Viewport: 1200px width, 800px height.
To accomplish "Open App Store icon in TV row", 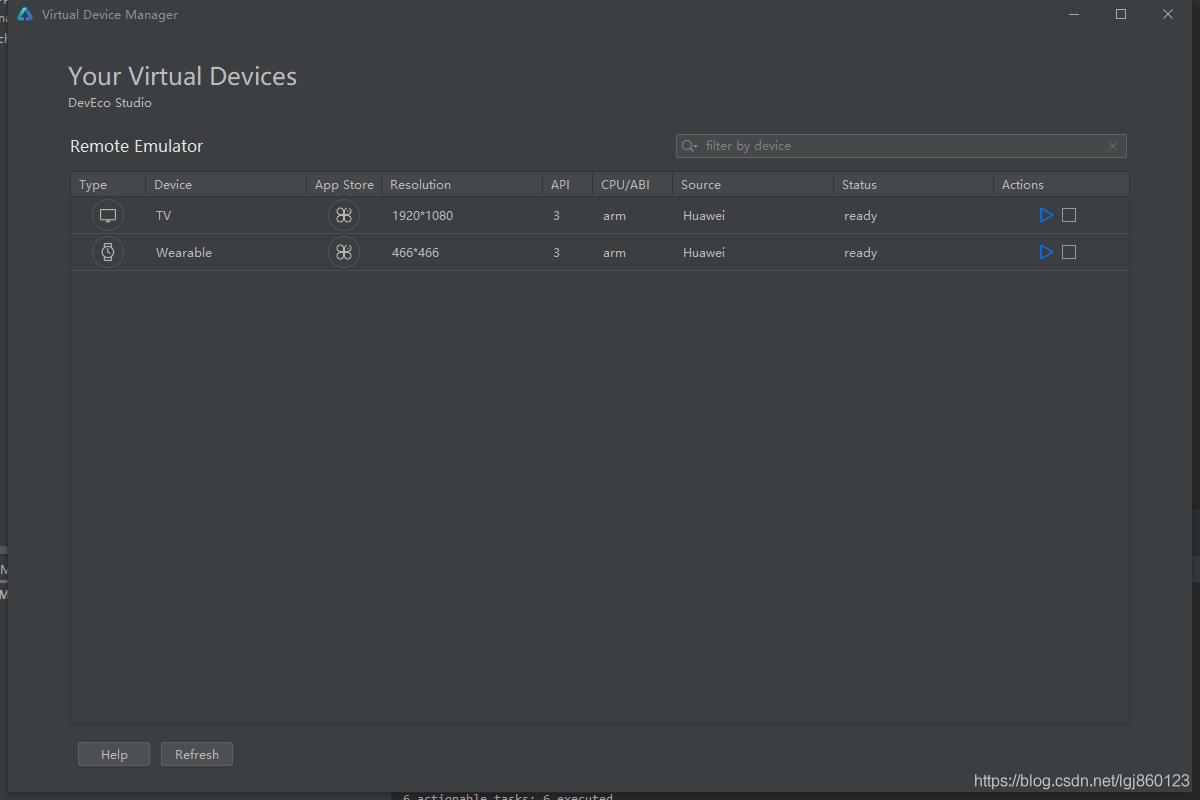I will pos(344,215).
